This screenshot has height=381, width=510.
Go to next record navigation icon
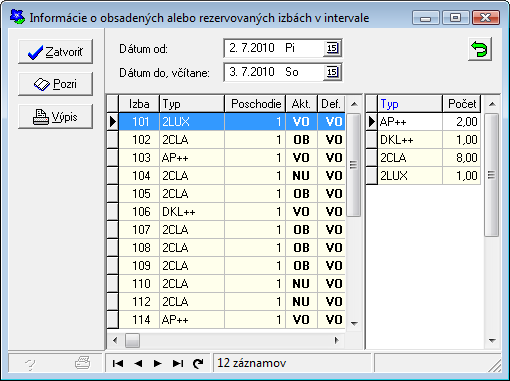click(158, 363)
